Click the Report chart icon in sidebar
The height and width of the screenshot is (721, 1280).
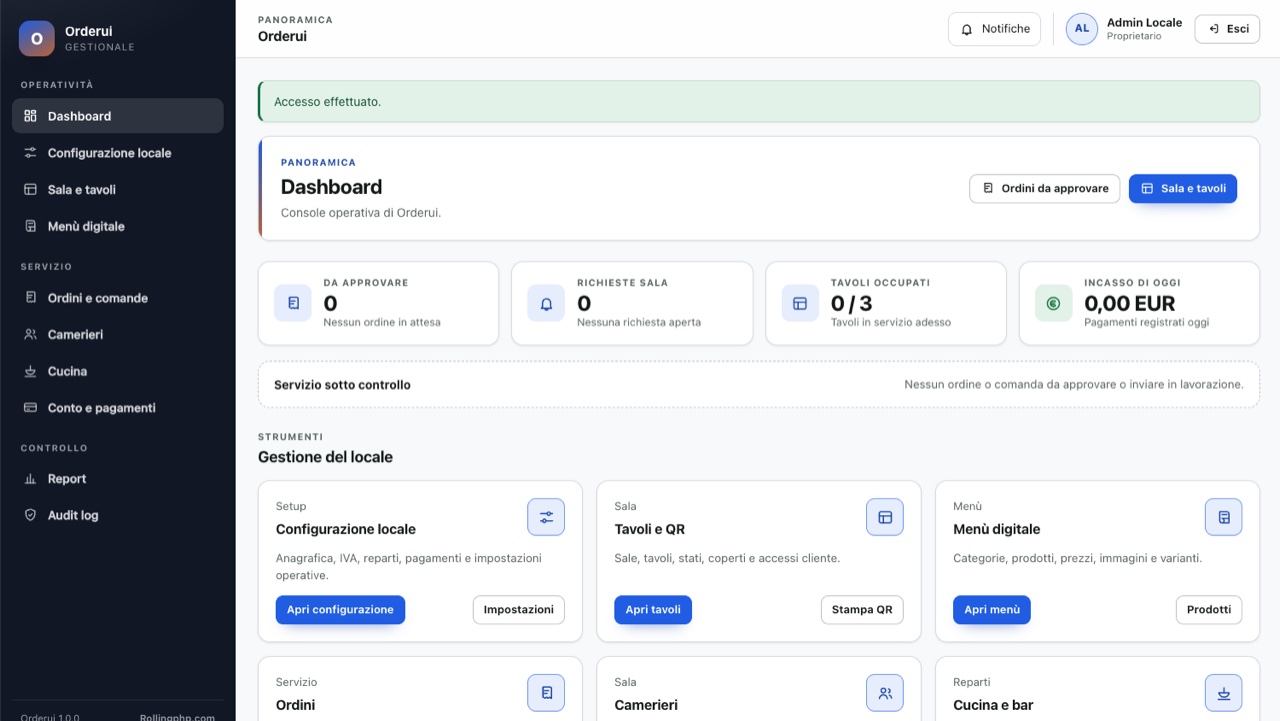[30, 479]
